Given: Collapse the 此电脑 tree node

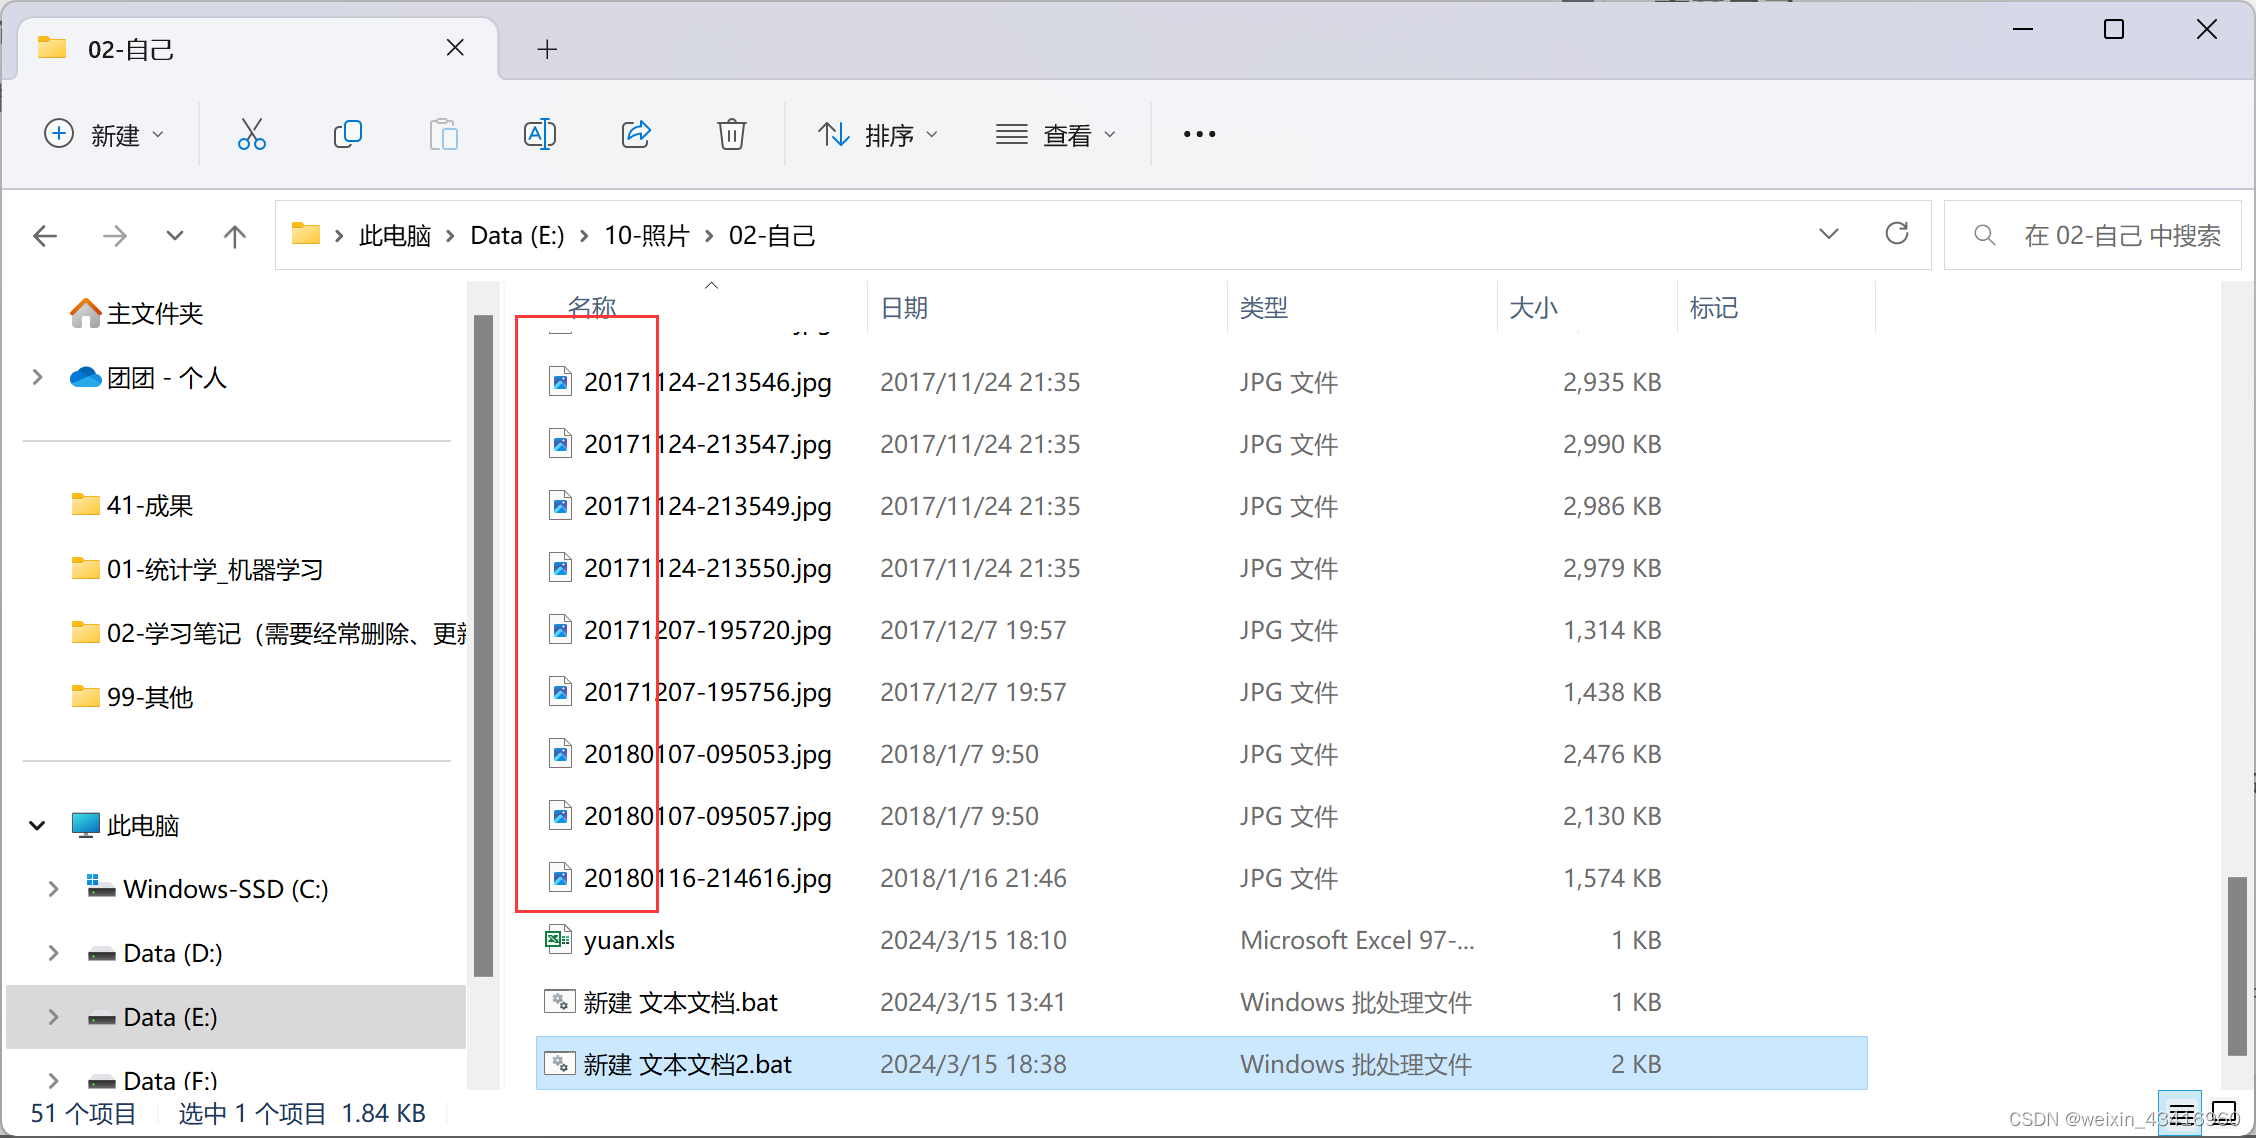Looking at the screenshot, I should 37,825.
